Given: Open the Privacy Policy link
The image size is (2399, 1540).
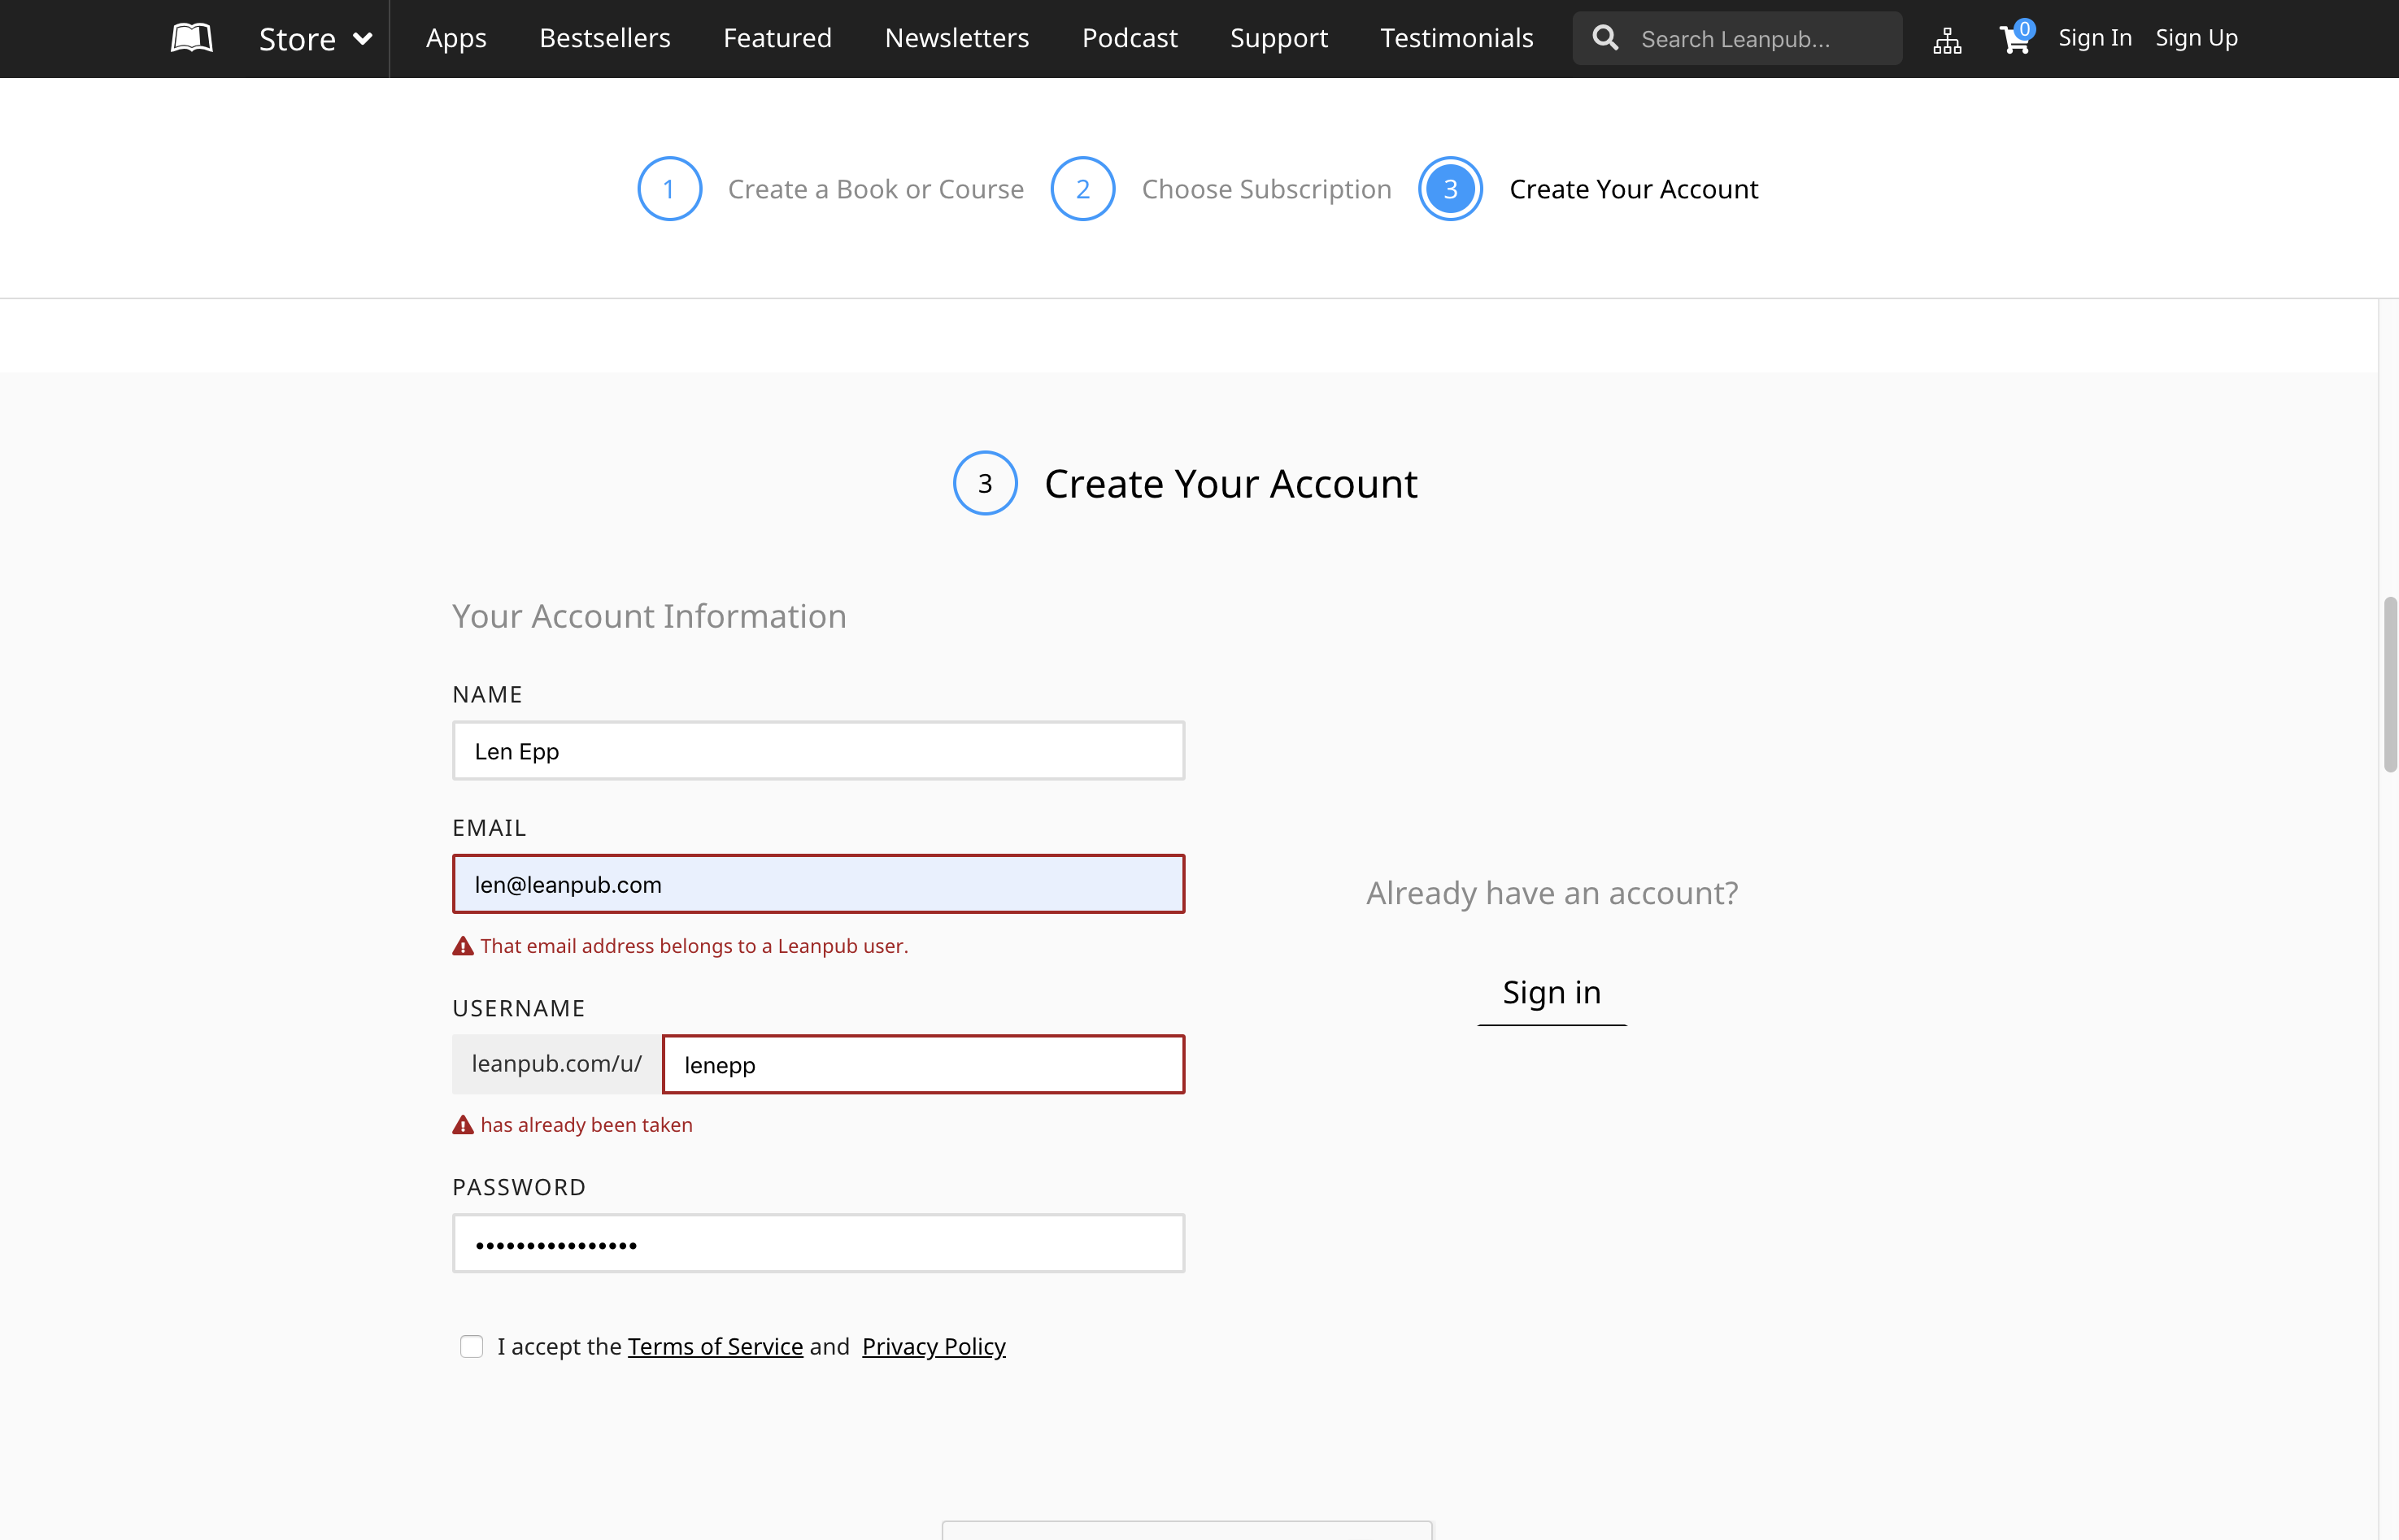Looking at the screenshot, I should click(x=933, y=1347).
